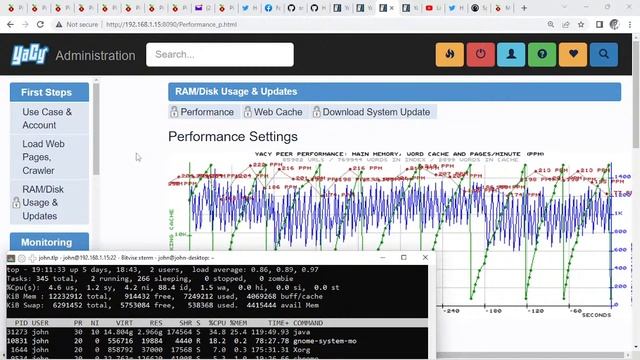The image size is (640, 360).
Task: Click the browser address bar URL
Action: point(171,24)
